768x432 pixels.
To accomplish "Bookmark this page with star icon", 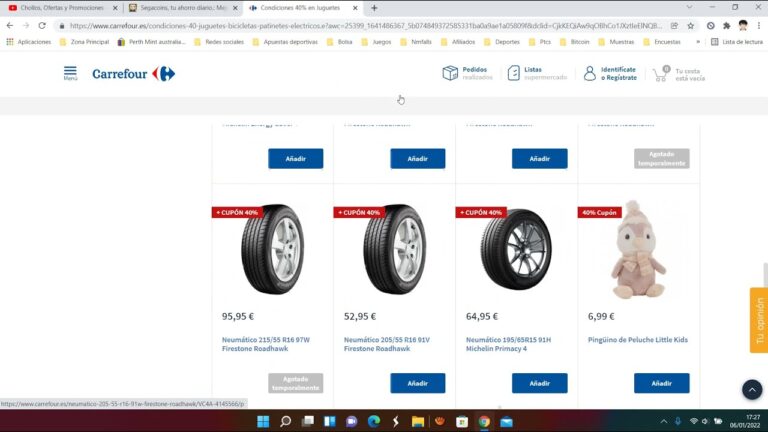I will pos(691,25).
